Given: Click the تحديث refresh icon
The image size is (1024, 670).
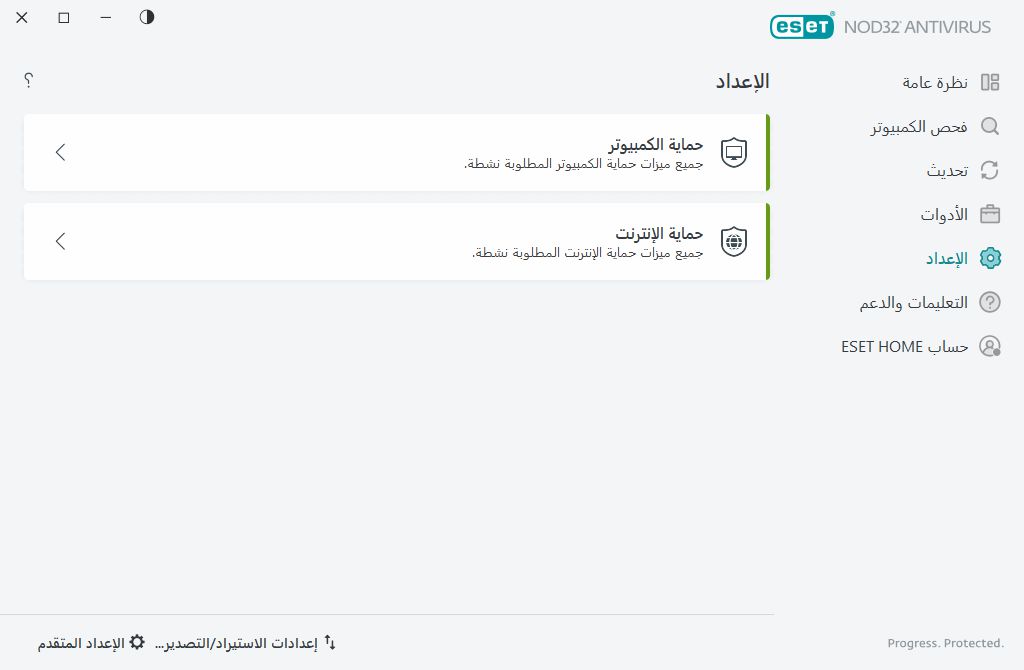Looking at the screenshot, I should point(989,170).
